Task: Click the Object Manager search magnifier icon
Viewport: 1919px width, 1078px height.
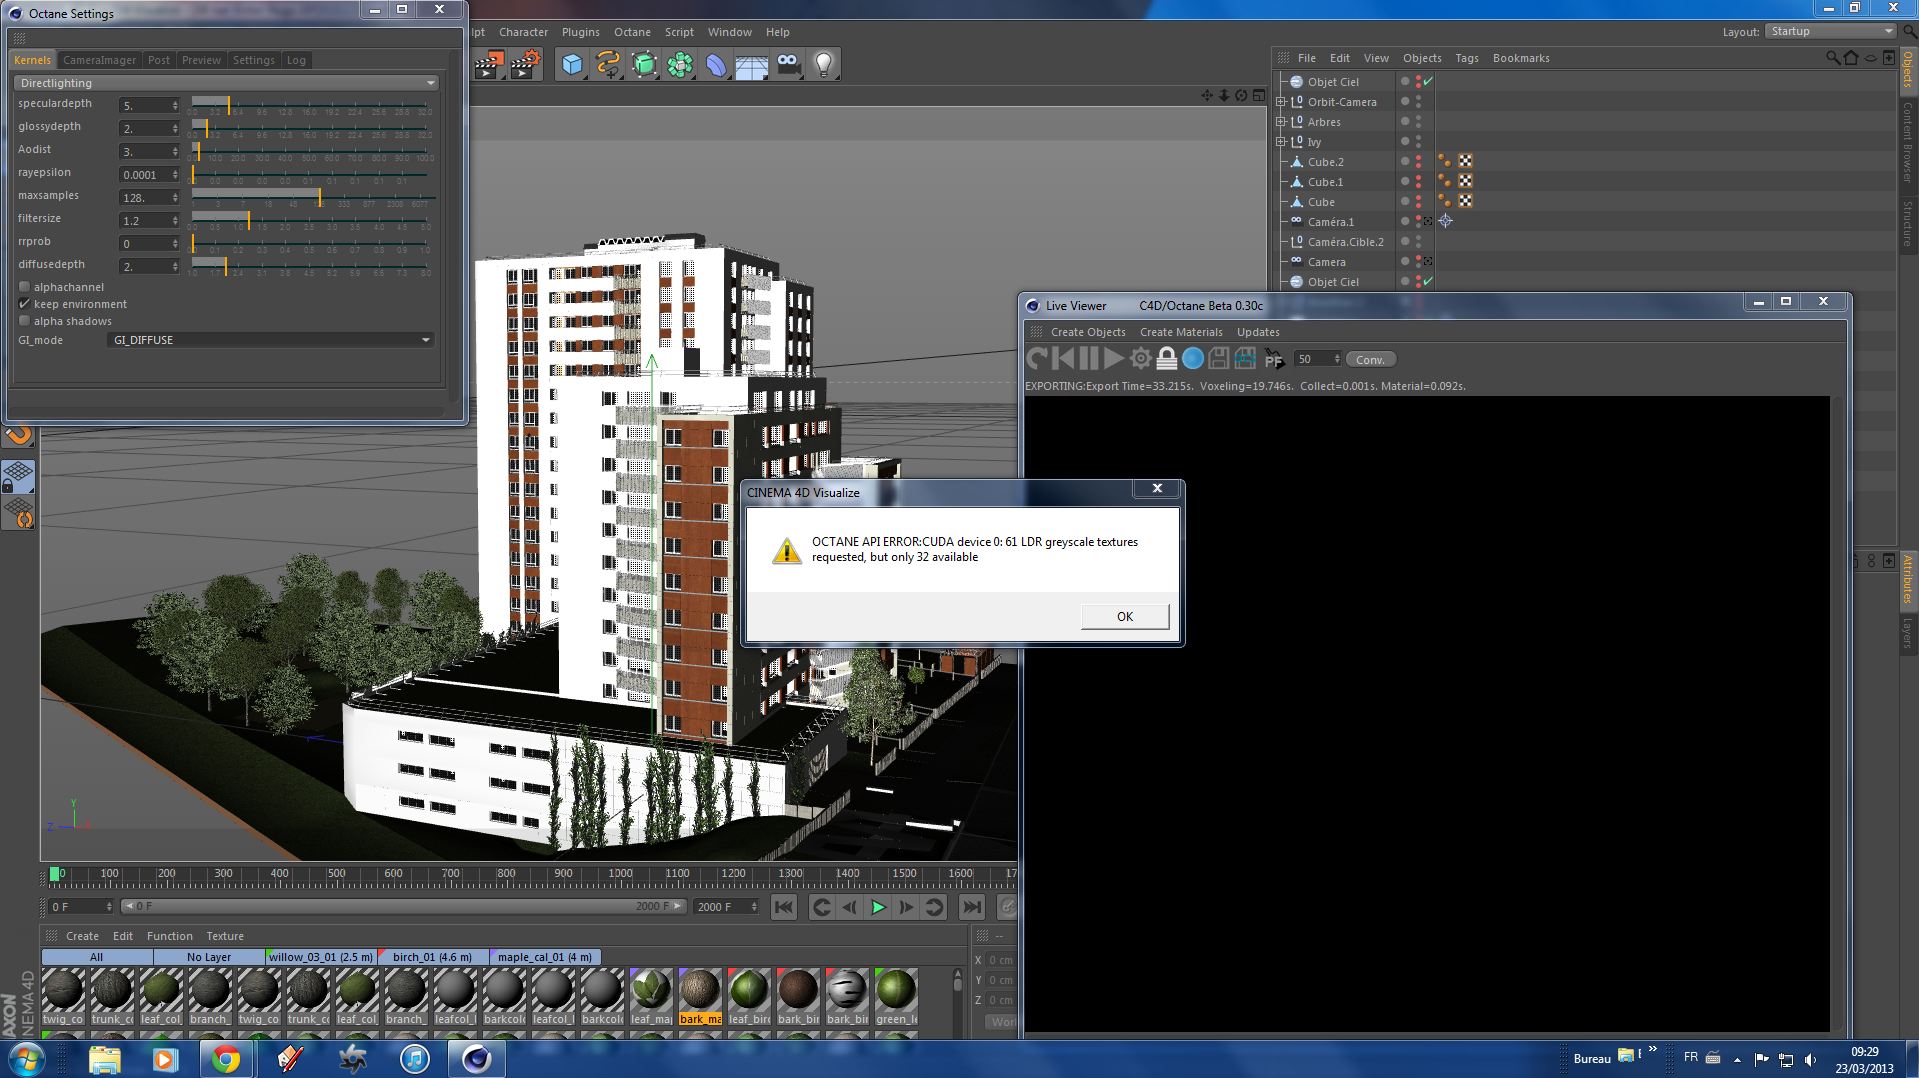Action: (x=1832, y=58)
